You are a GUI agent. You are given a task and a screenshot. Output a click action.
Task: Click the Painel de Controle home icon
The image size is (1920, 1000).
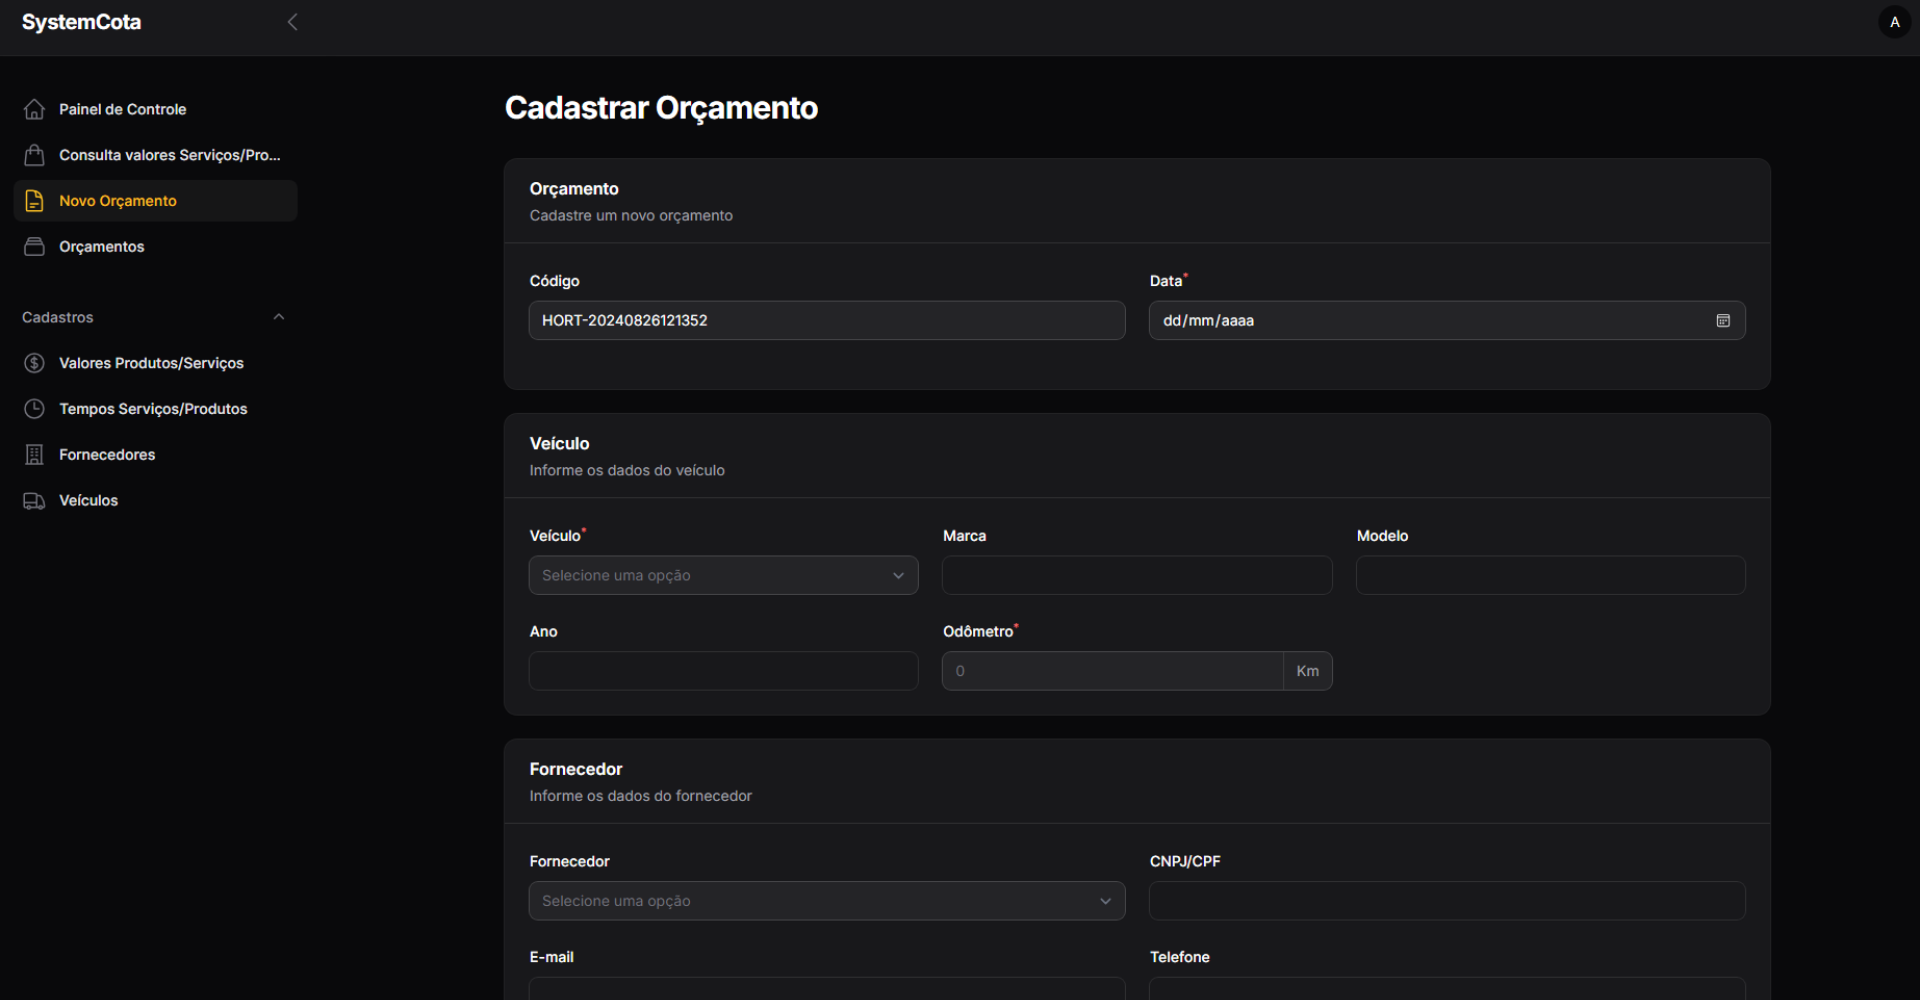[34, 109]
